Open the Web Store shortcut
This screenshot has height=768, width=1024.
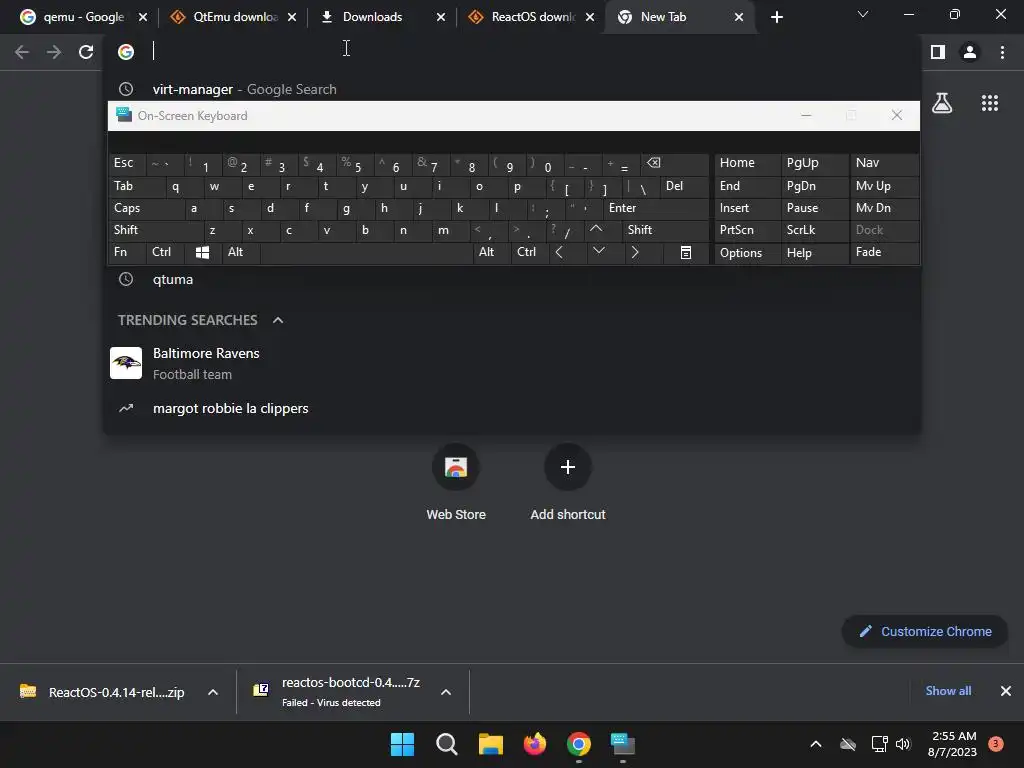tap(456, 483)
